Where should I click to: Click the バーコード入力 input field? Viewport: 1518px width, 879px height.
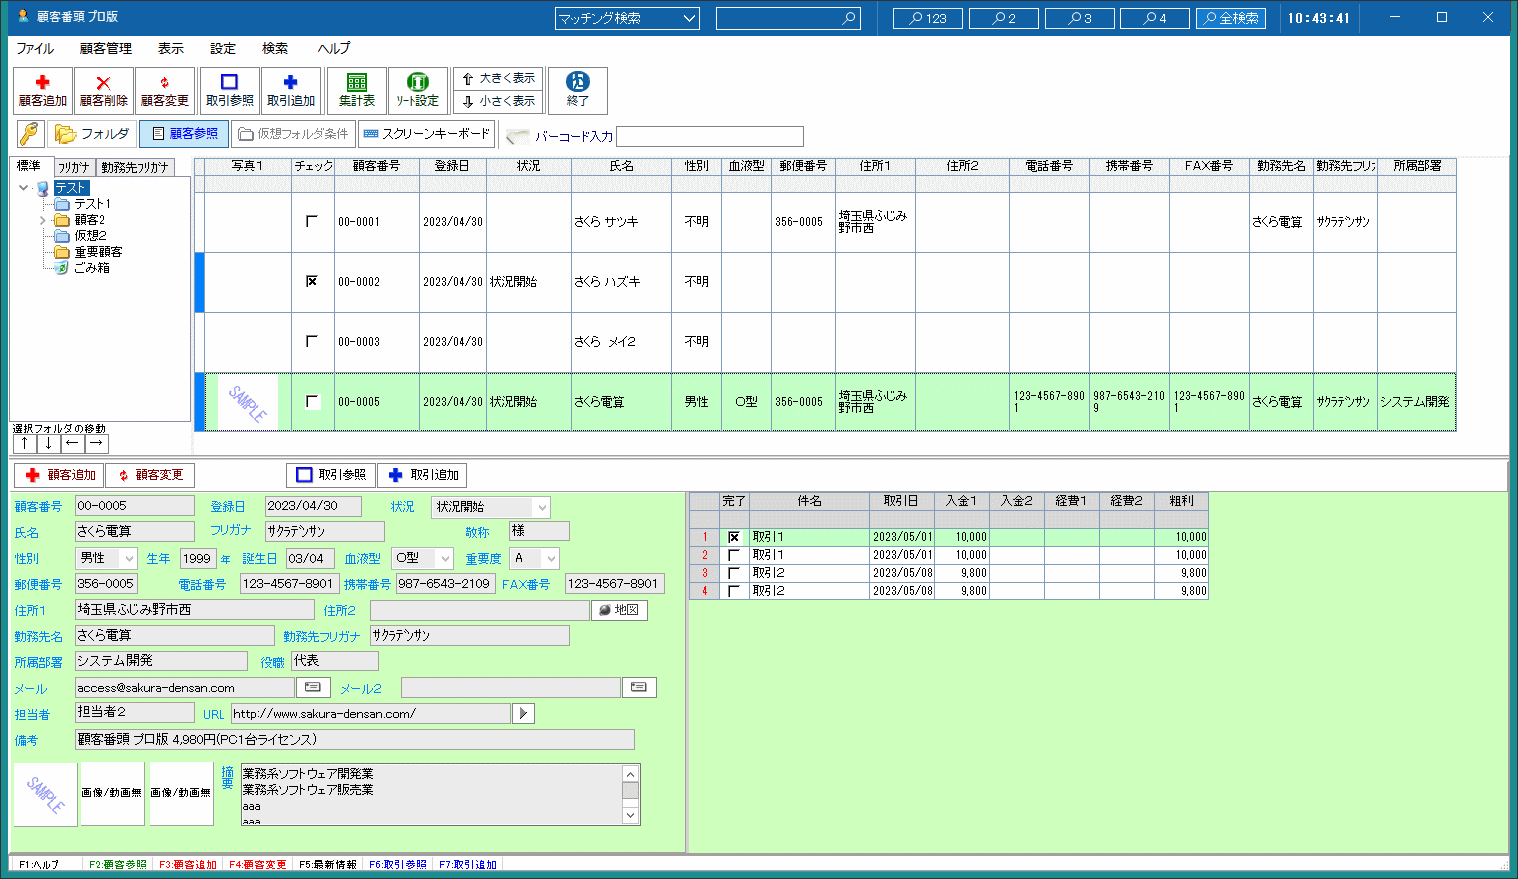(x=710, y=136)
